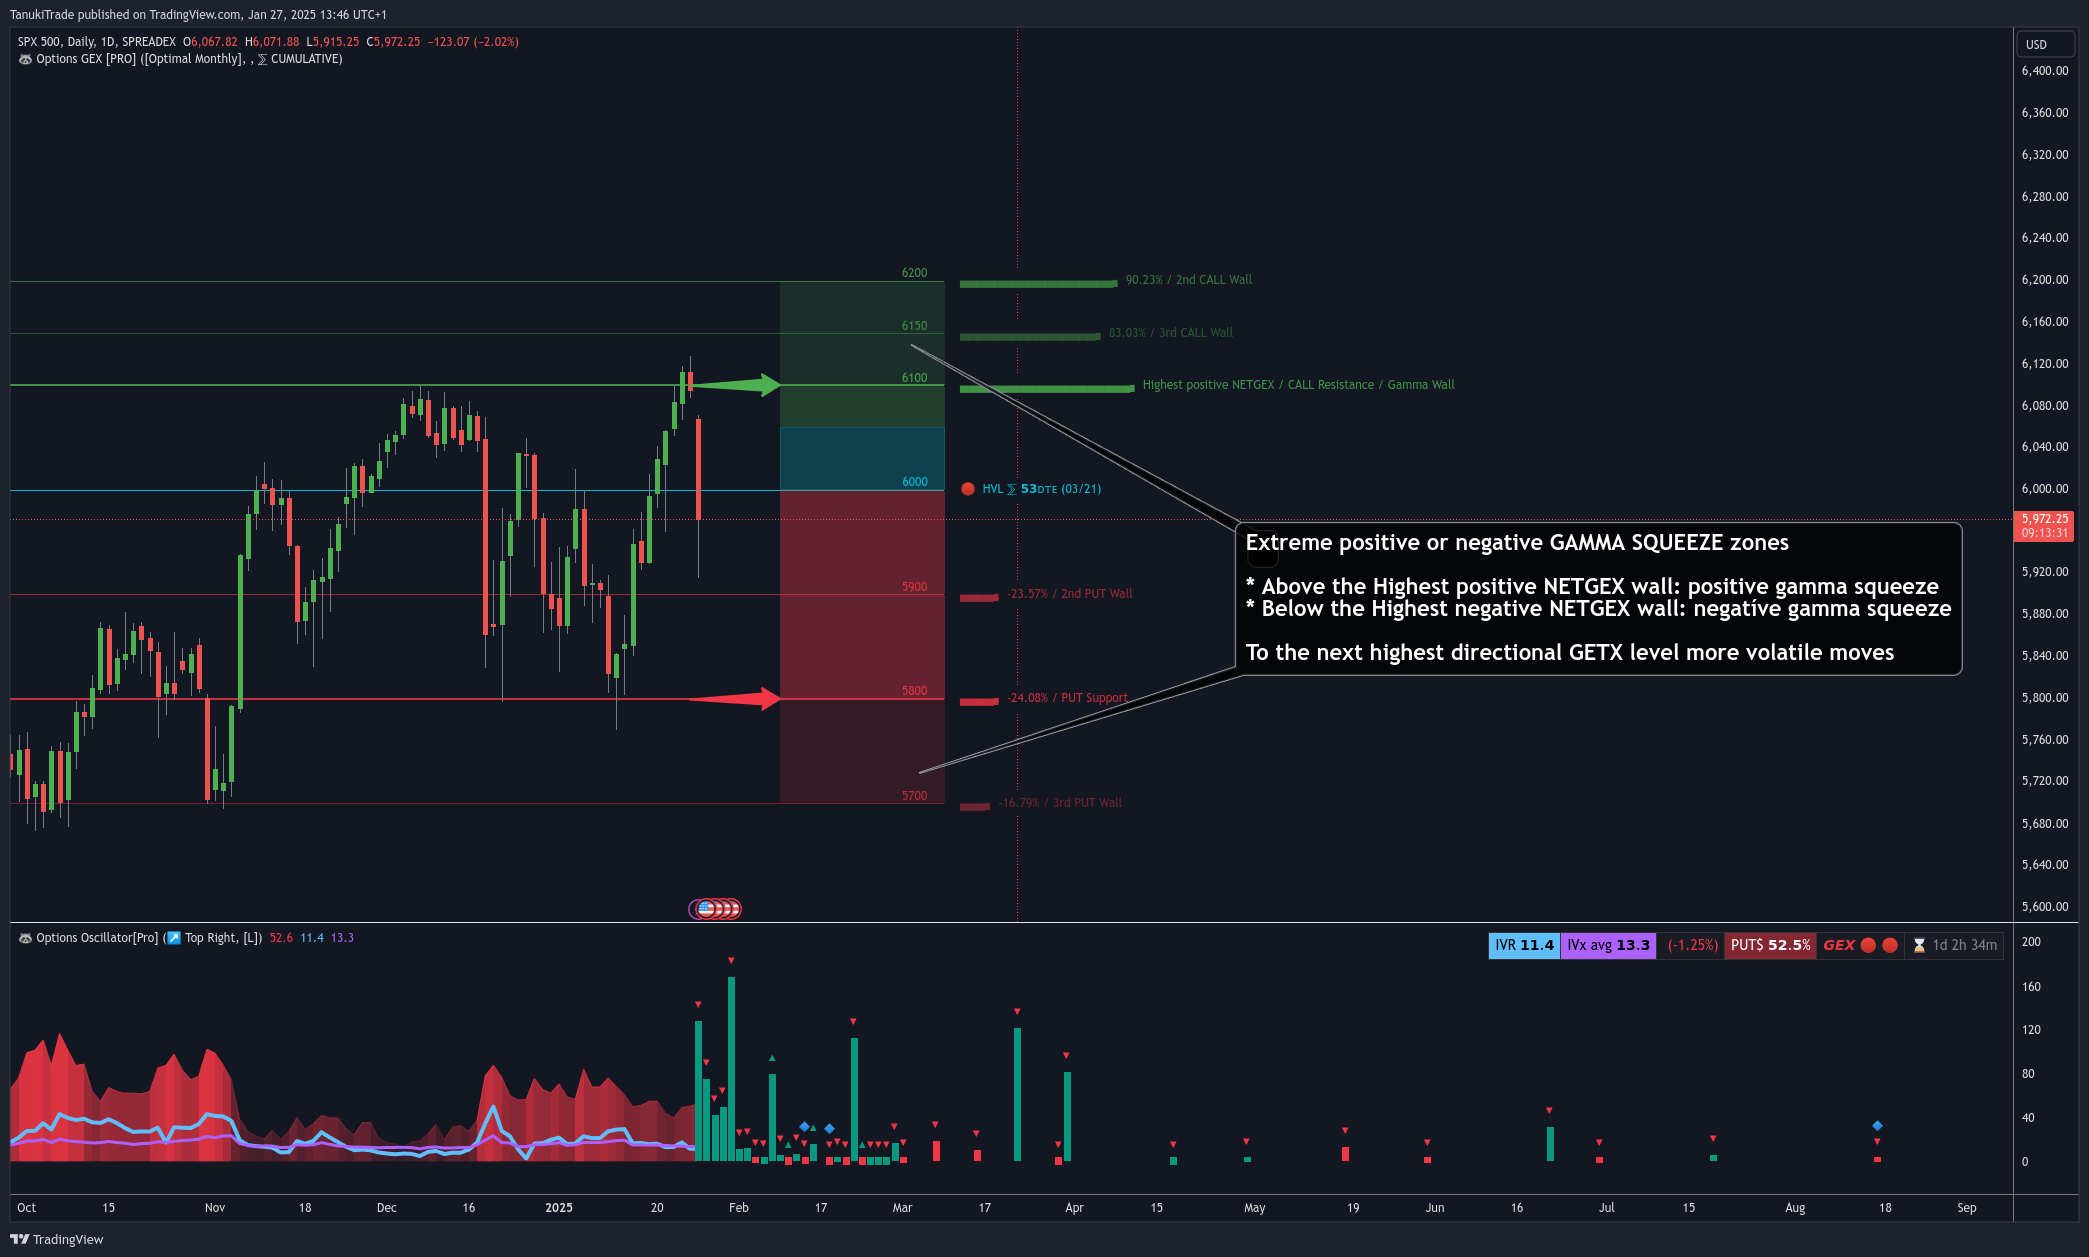Viewport: 2089px width, 1257px height.
Task: Click the 2nd CALL Wall label
Action: 1188,280
